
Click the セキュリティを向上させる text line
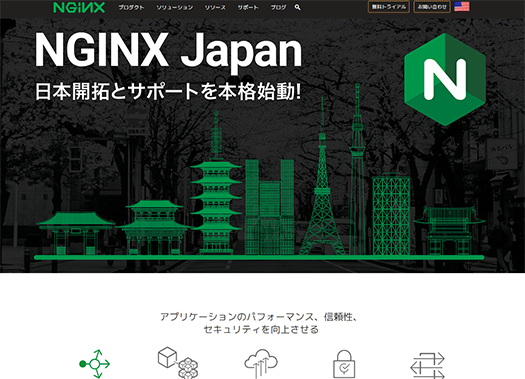261,330
